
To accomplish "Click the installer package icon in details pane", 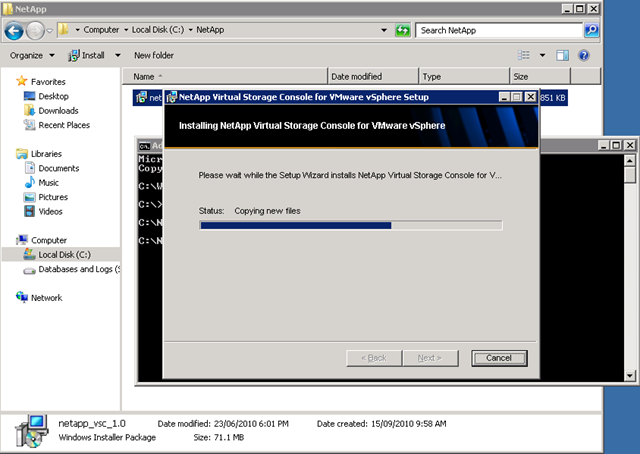I will [x=32, y=431].
